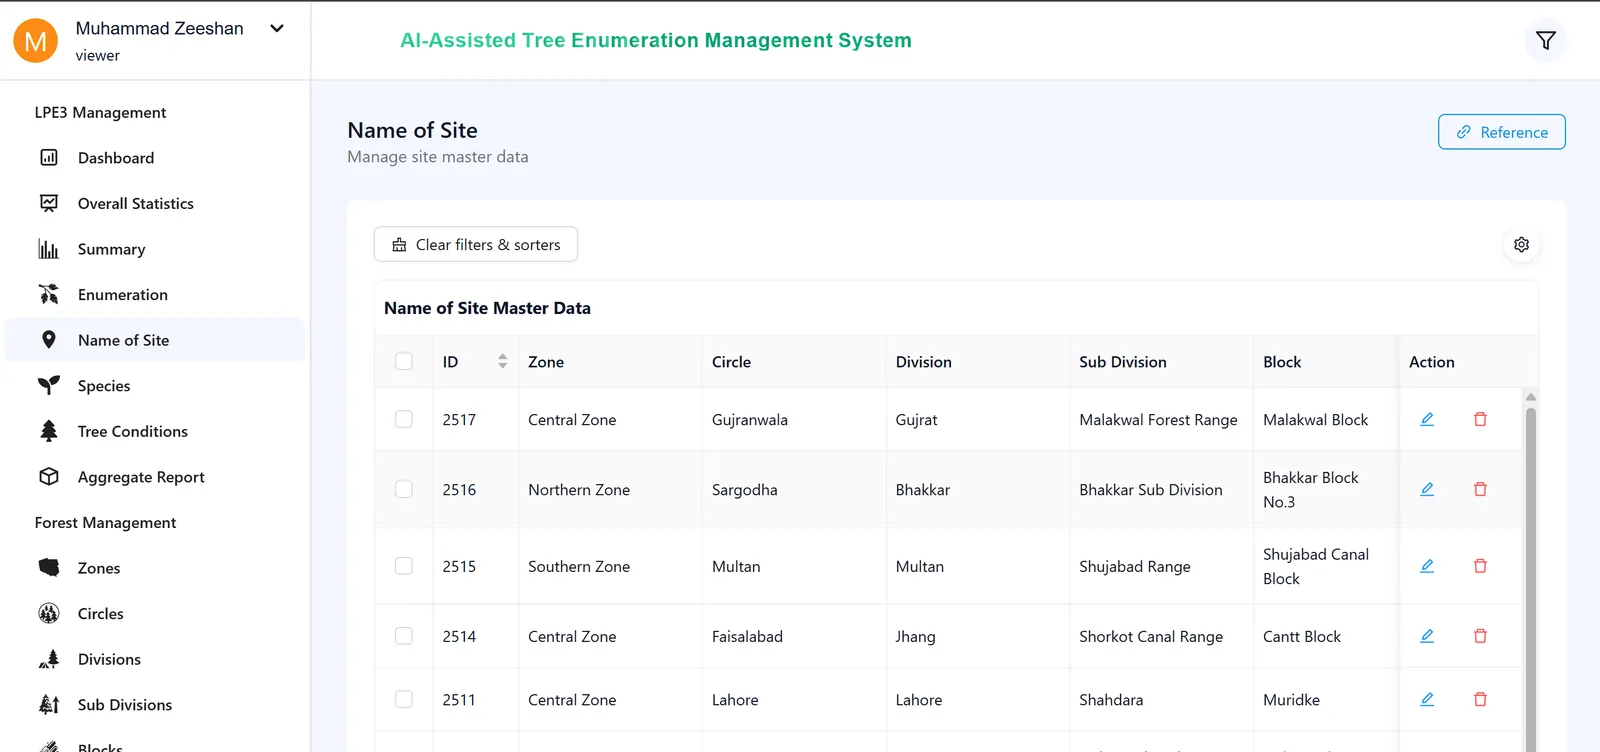Image resolution: width=1600 pixels, height=752 pixels.
Task: Edit site row 2517
Action: point(1427,420)
